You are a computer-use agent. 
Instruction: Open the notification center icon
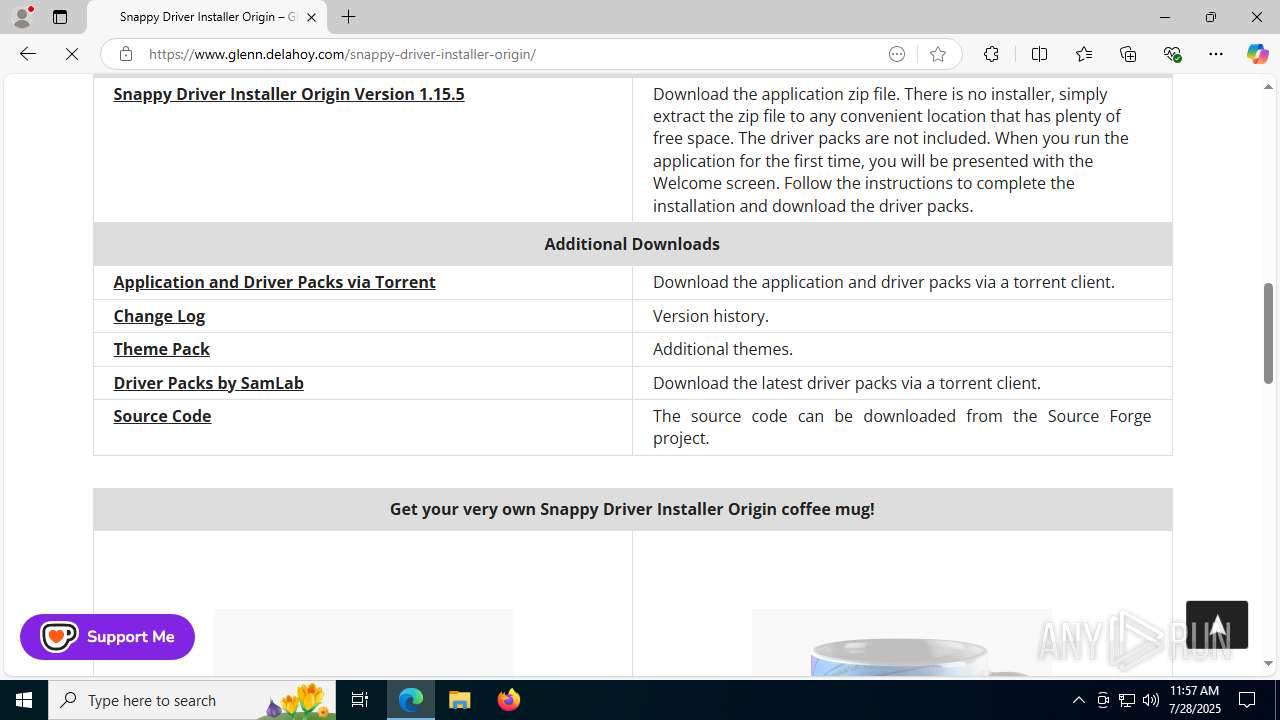(1248, 700)
